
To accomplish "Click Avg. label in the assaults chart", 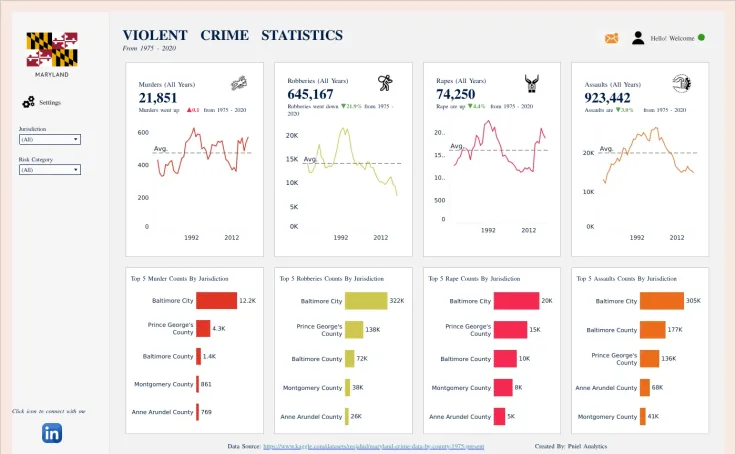I will 606,148.
